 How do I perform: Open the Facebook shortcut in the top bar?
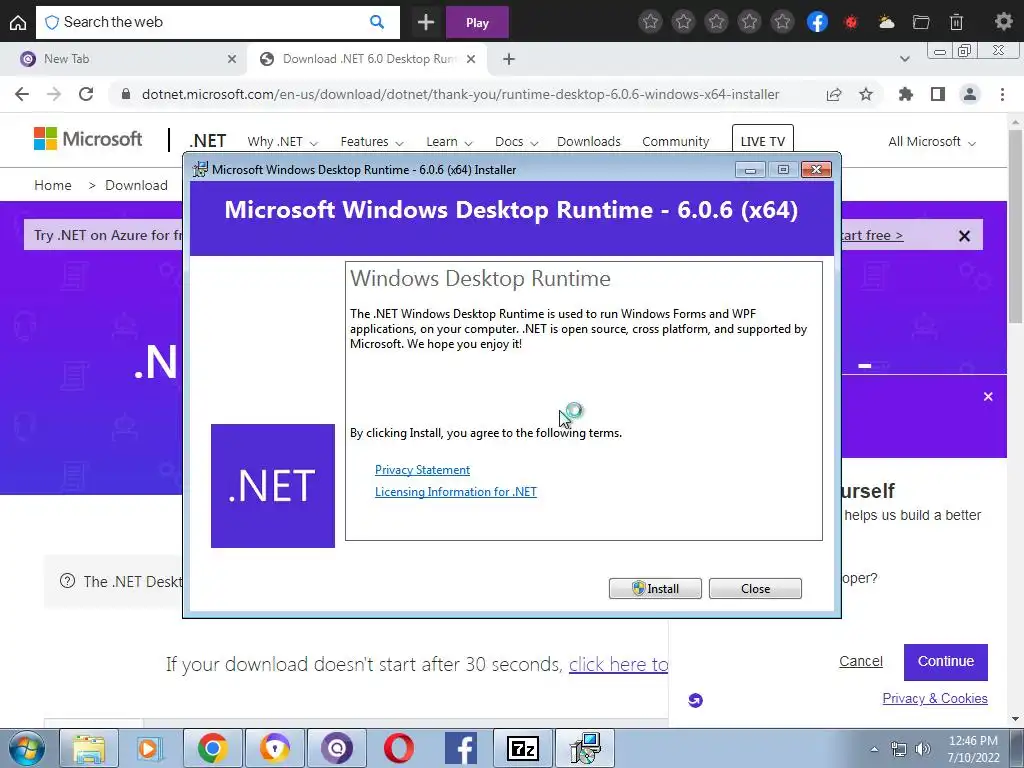point(817,22)
